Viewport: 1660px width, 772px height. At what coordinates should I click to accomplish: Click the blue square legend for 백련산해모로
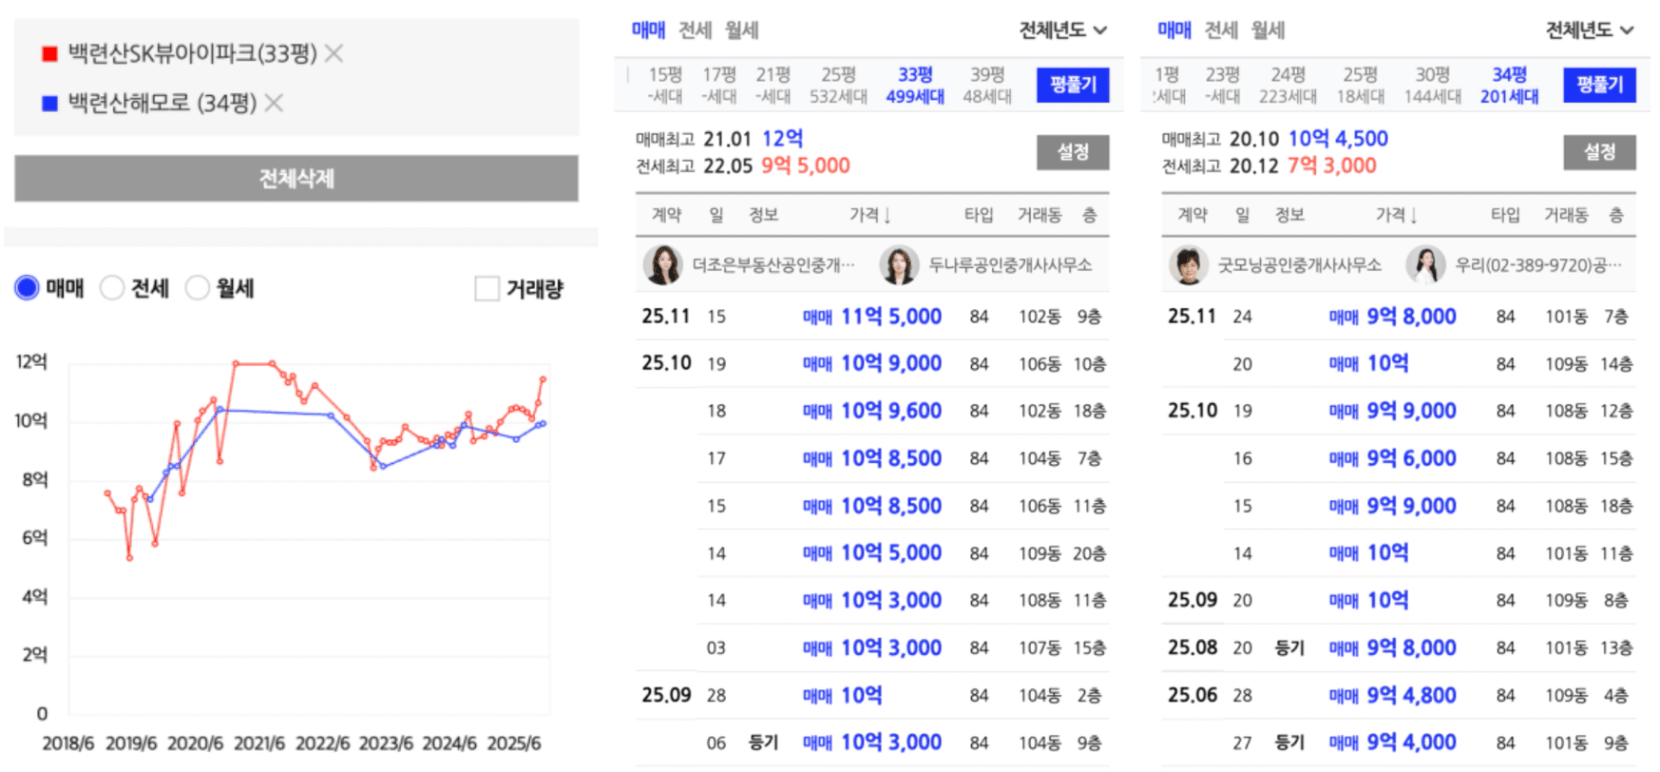coord(49,103)
